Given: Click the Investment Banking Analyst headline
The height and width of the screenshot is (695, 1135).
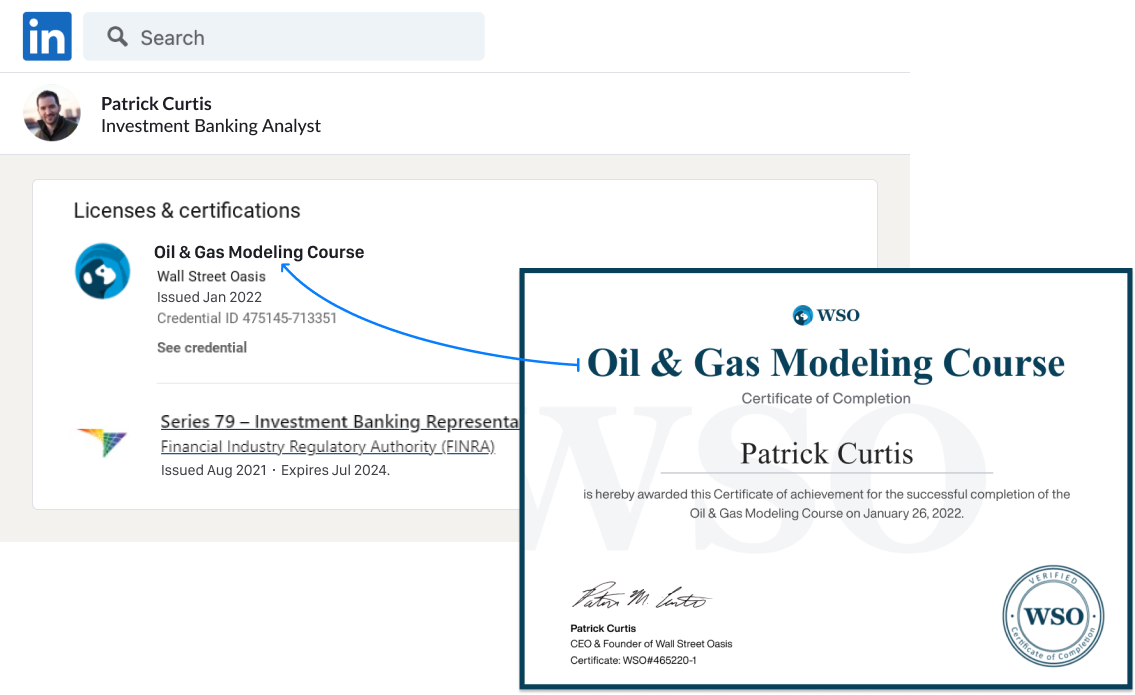Looking at the screenshot, I should tap(211, 126).
